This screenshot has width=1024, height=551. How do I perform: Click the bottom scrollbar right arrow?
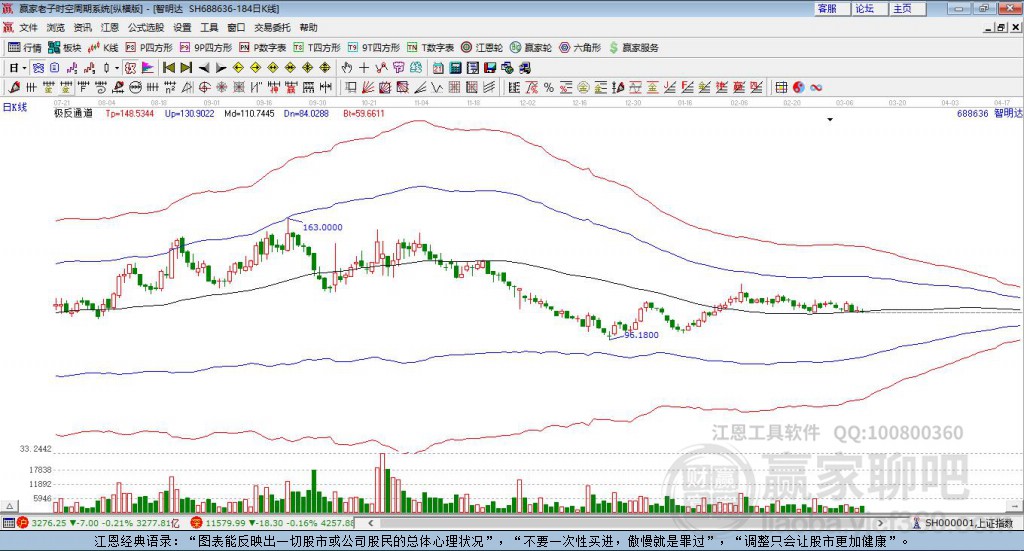880,523
